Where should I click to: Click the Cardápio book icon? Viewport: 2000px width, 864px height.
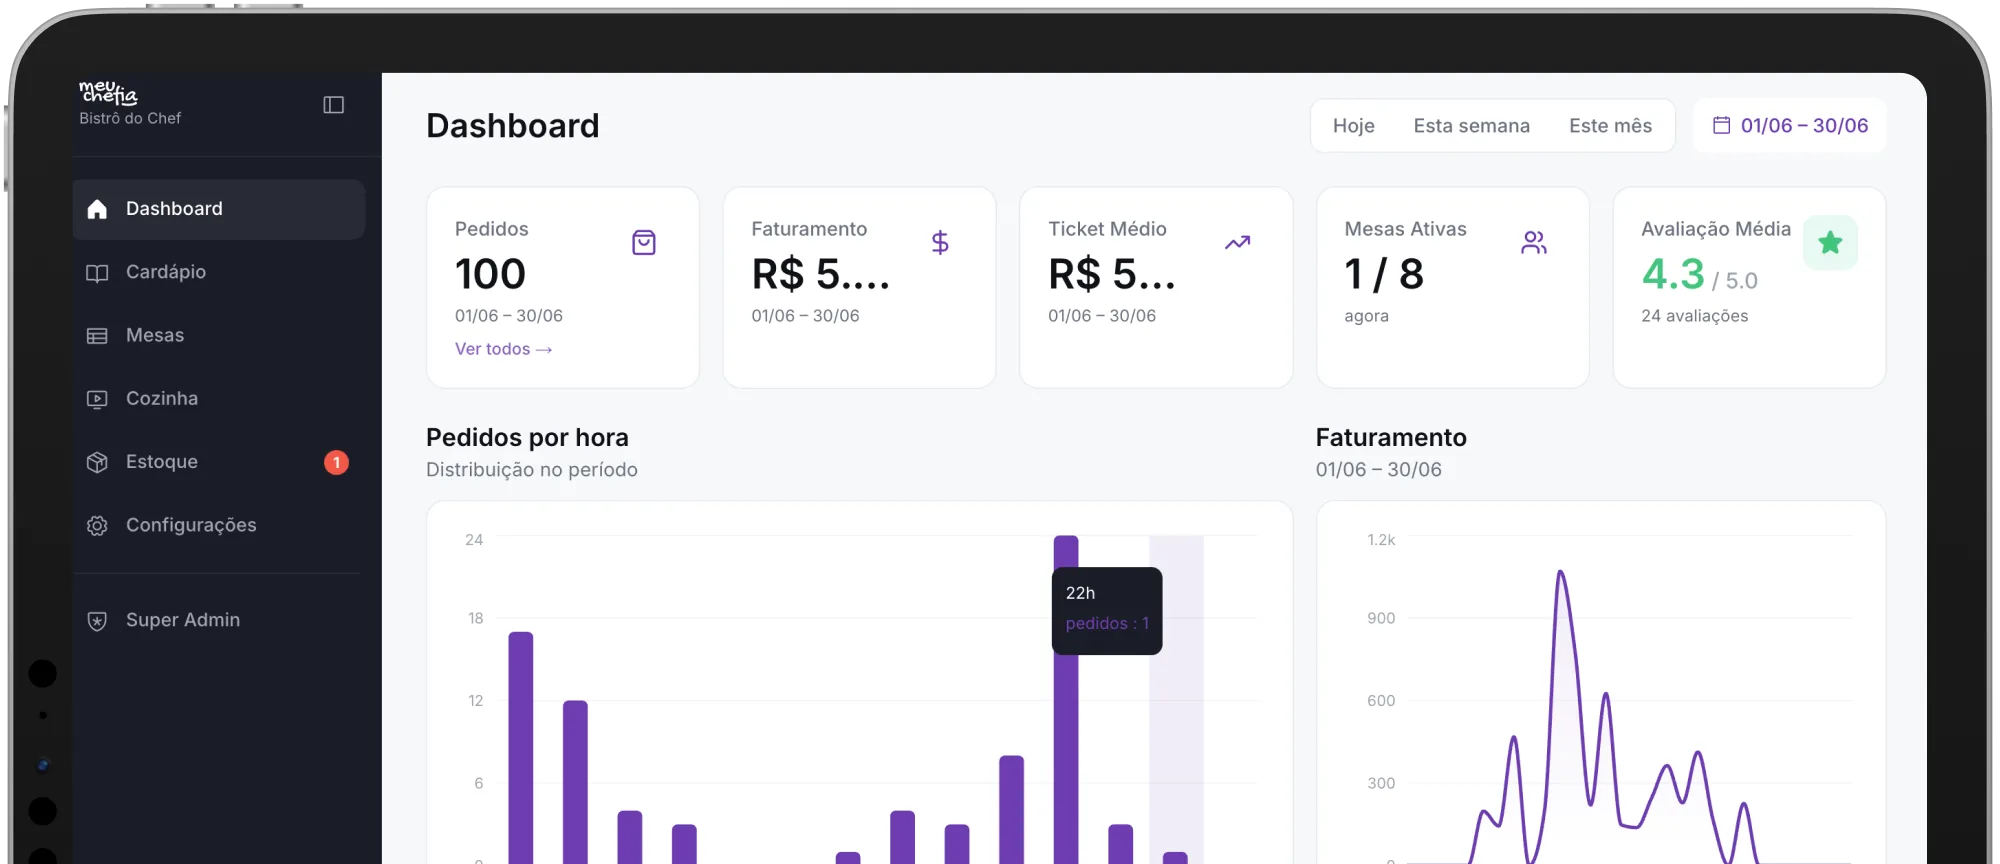click(97, 273)
